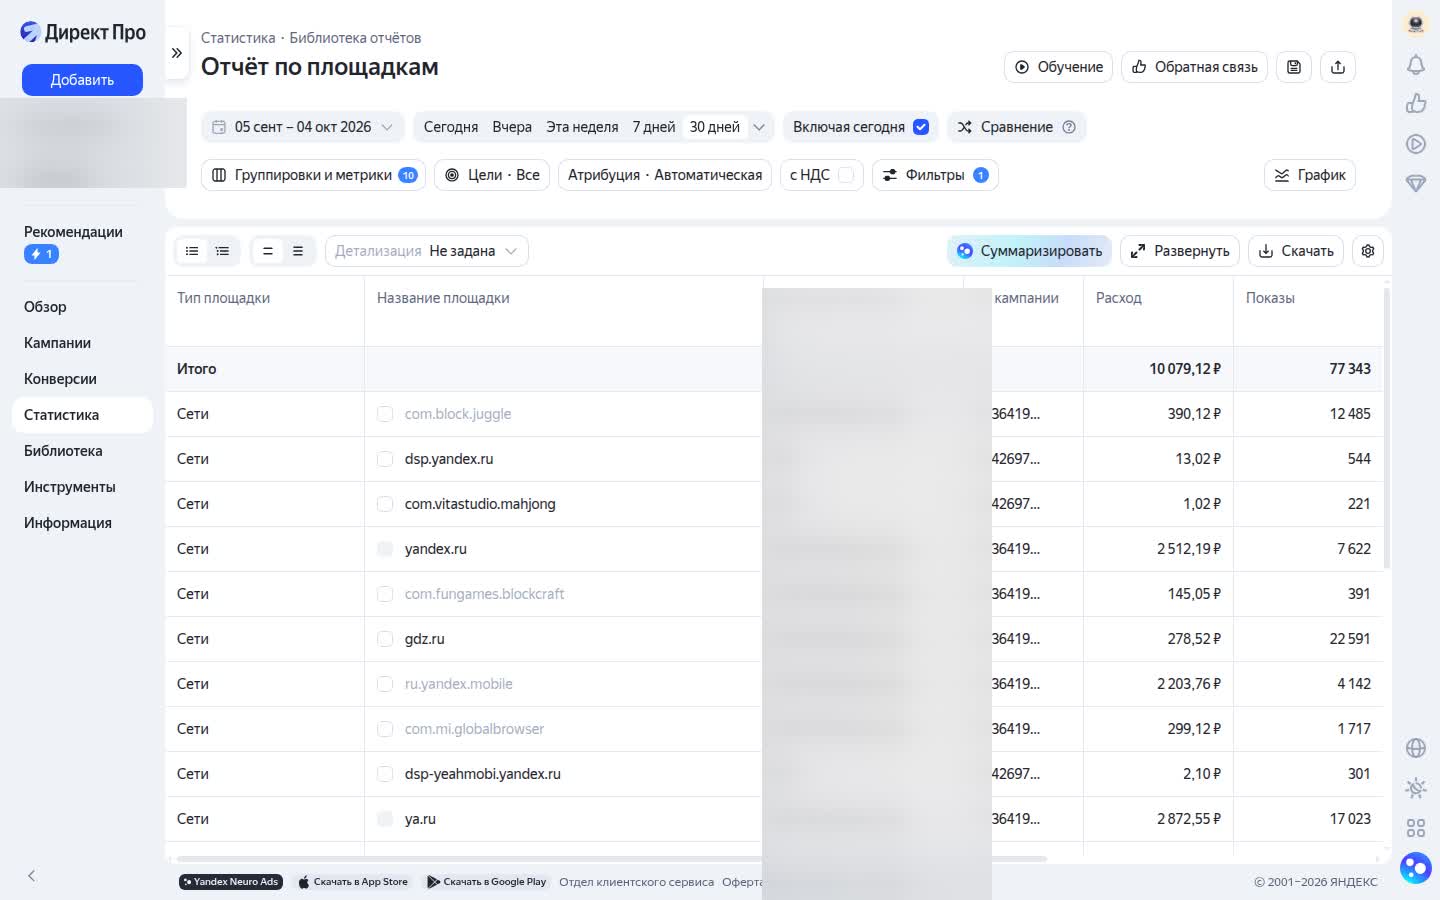Open Кампании in the left menu

pyautogui.click(x=57, y=343)
